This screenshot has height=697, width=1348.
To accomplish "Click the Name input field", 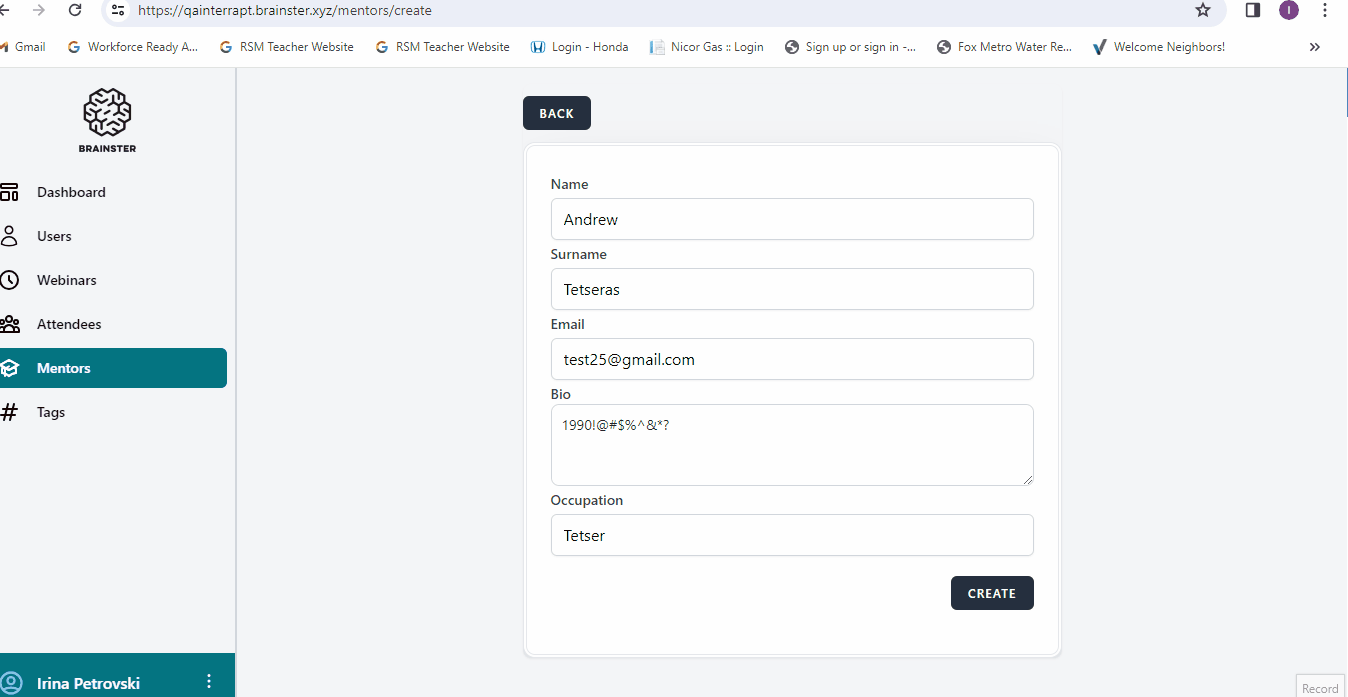I will [791, 219].
